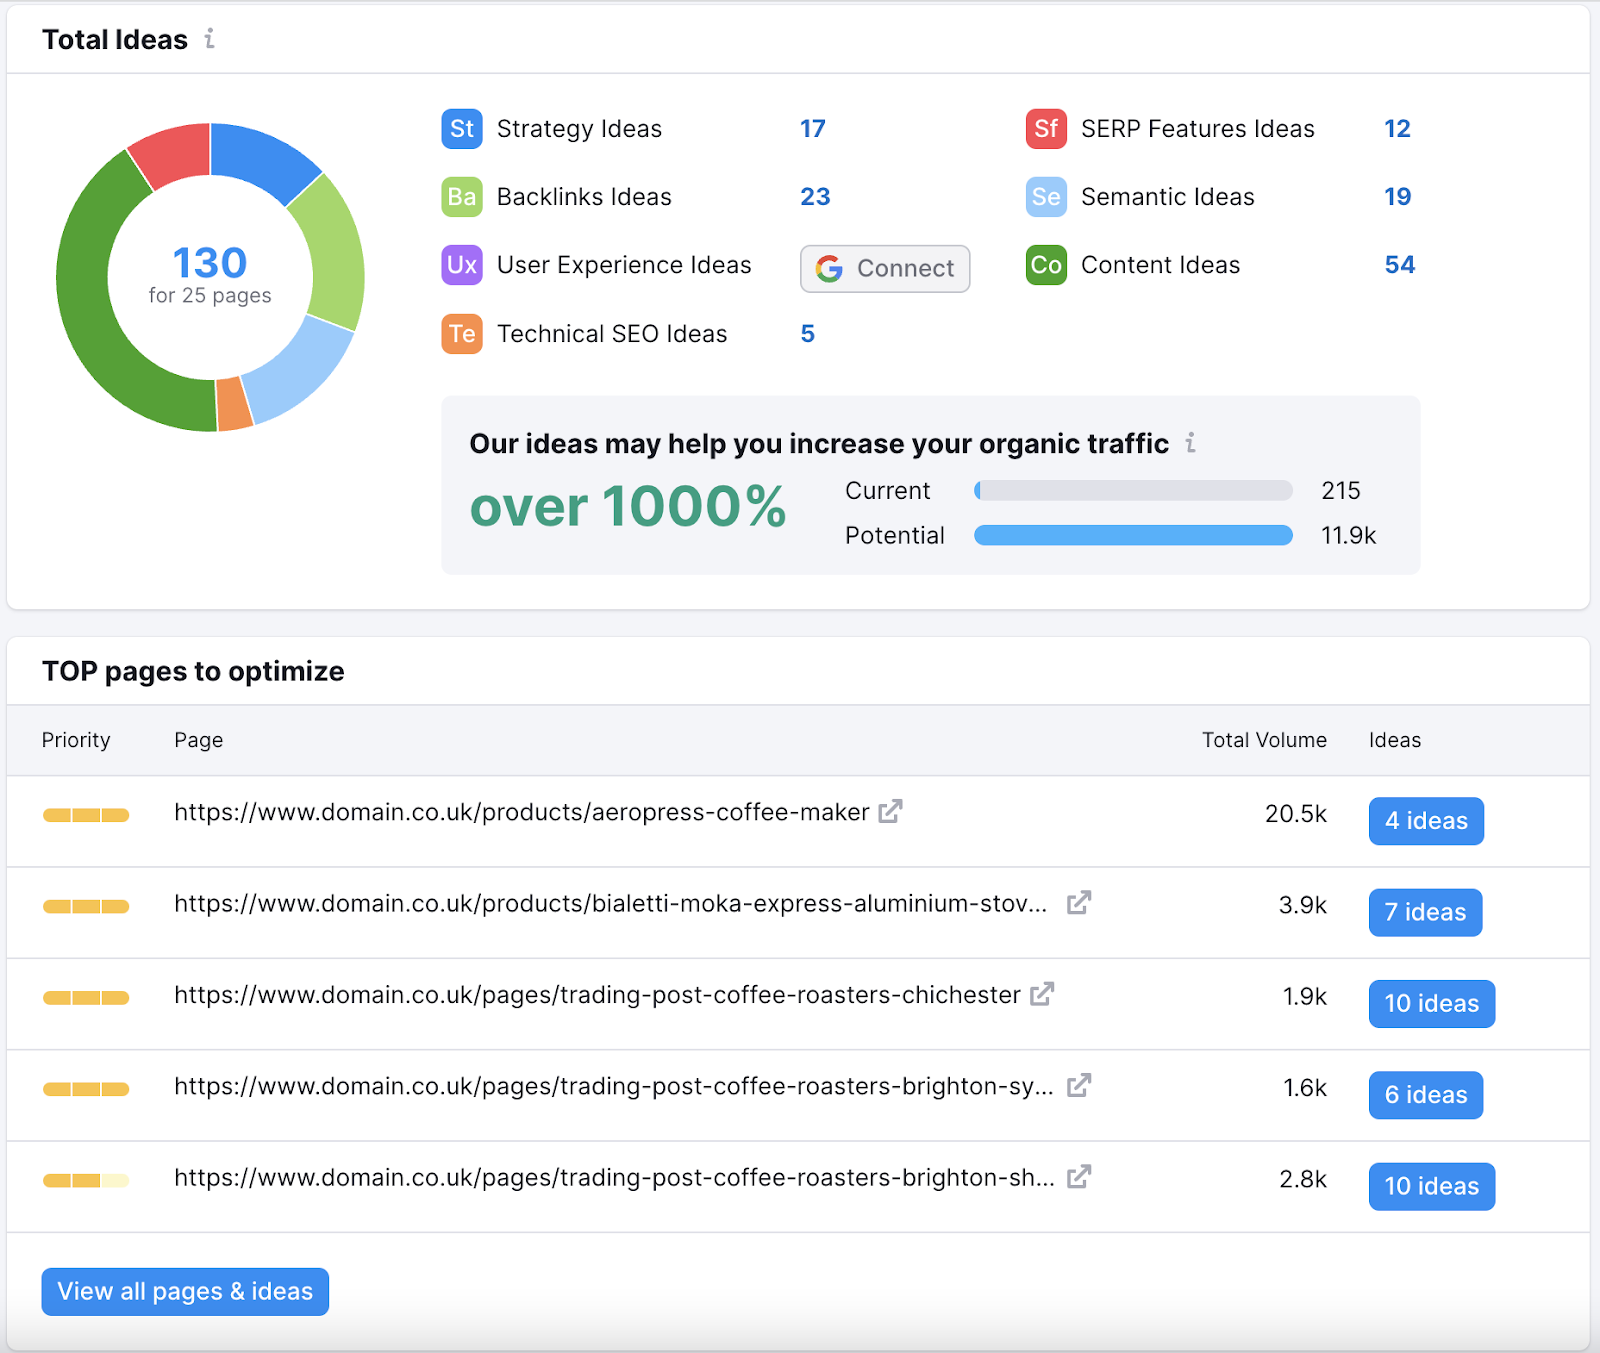Open the bialetti-moka-express page via external link icon

point(1078,903)
